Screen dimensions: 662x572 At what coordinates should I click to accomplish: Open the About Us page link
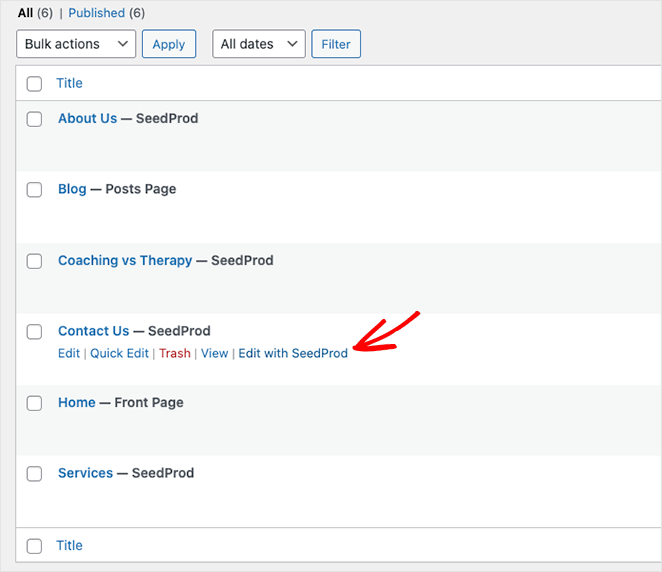(x=87, y=118)
